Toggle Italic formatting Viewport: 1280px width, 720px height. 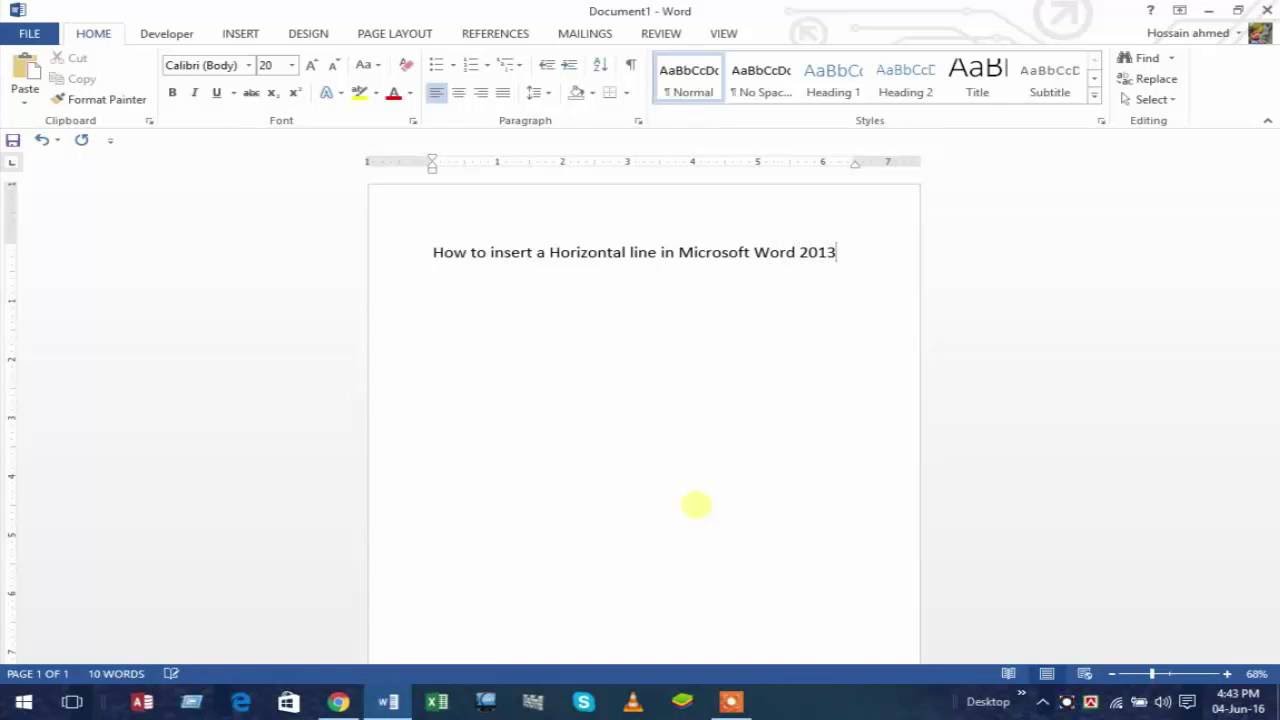tap(194, 92)
